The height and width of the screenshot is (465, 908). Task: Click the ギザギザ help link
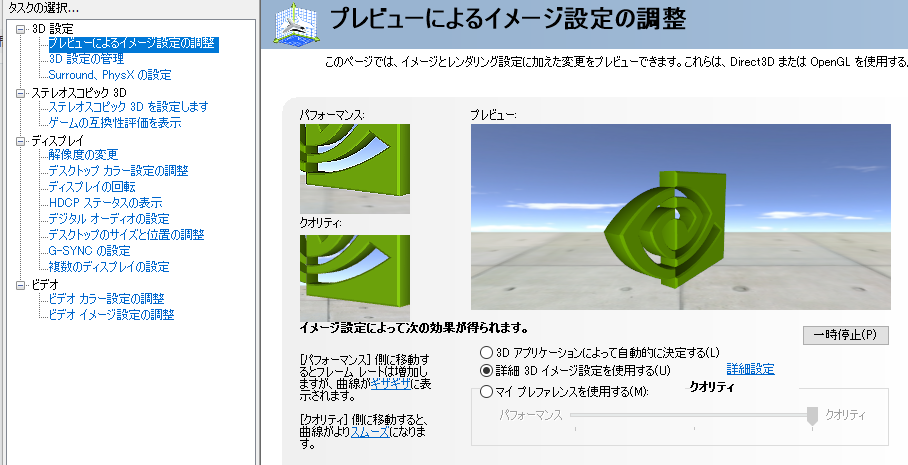click(x=391, y=384)
